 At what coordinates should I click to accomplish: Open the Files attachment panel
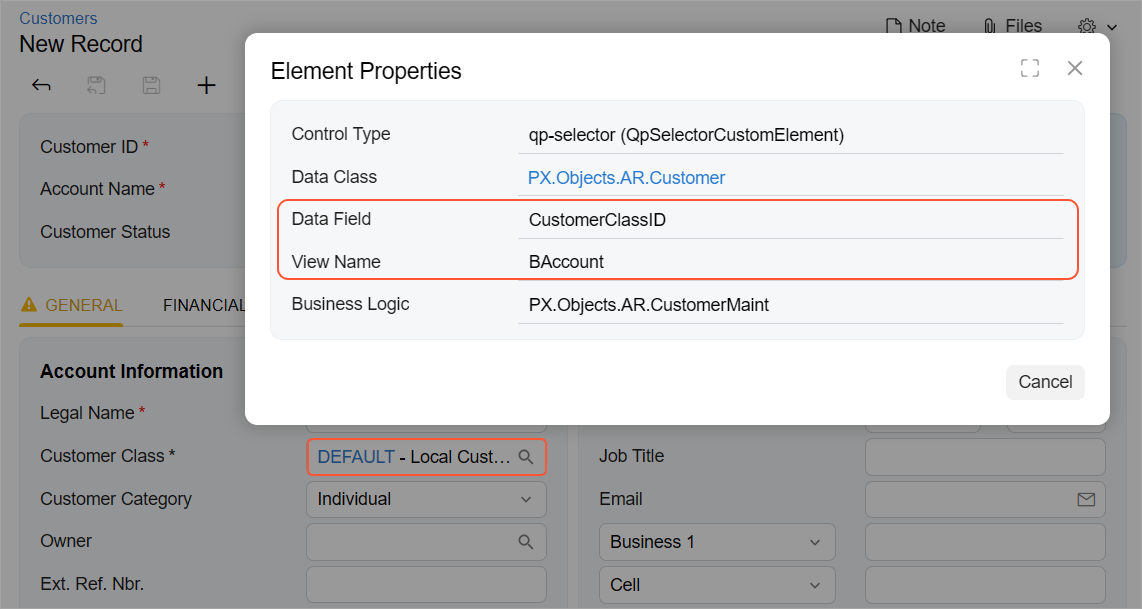(x=1012, y=26)
